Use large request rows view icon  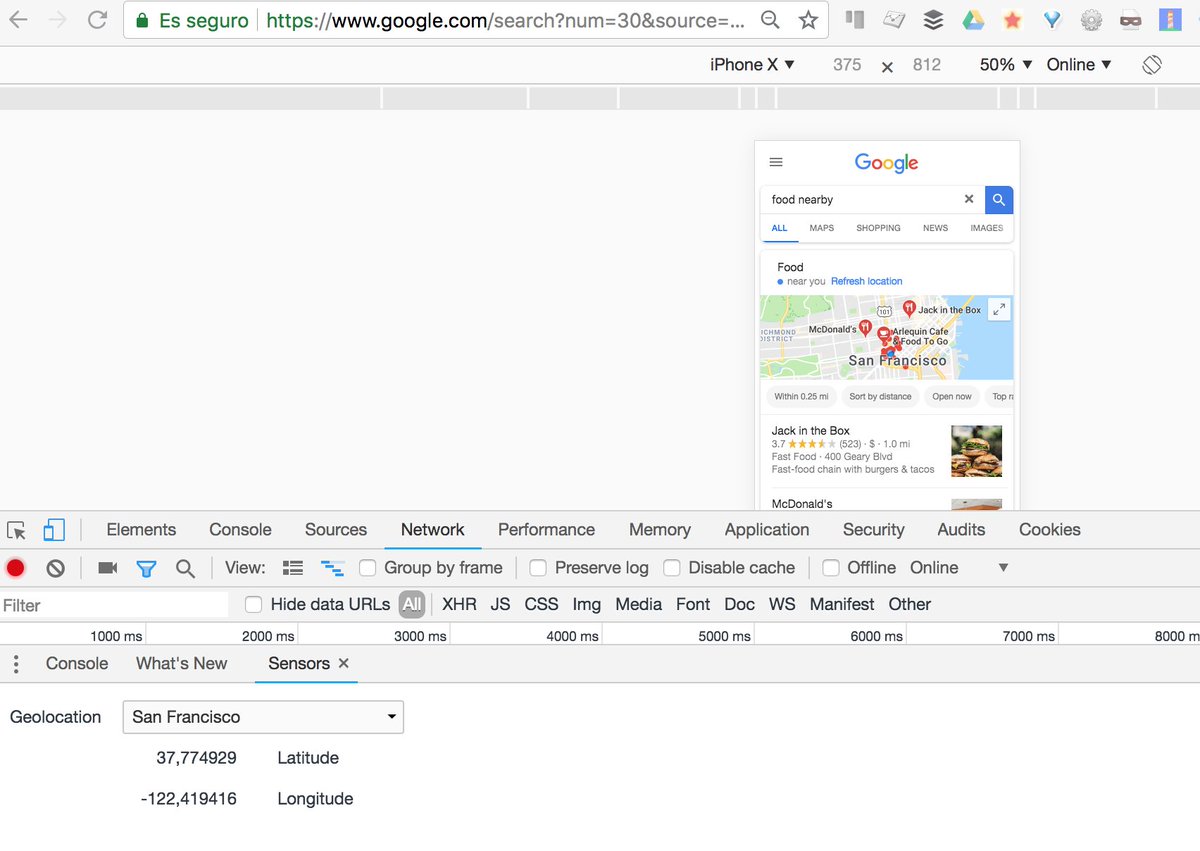pos(293,568)
